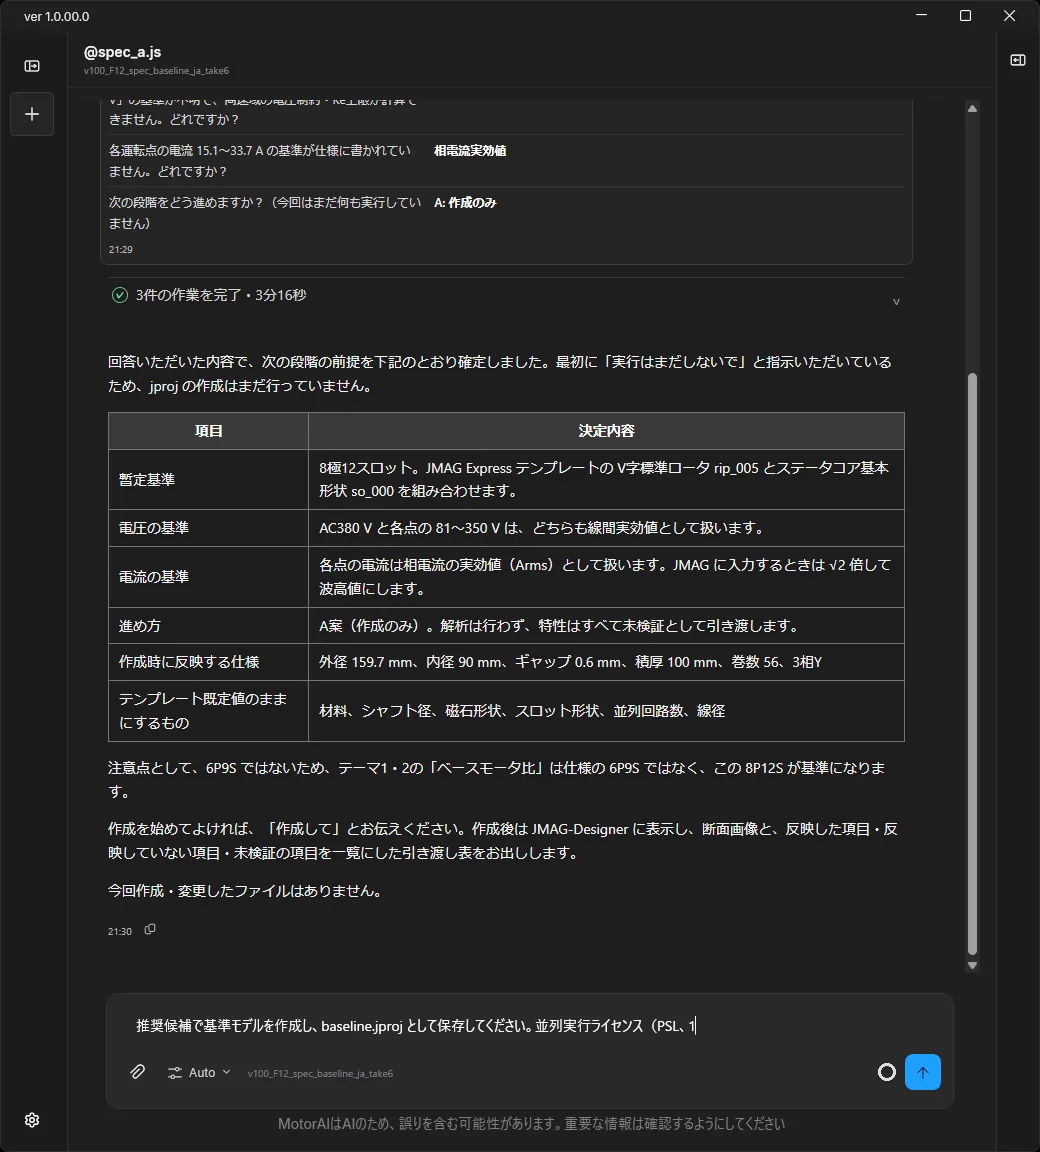1040x1152 pixels.
Task: Click the cell starting 8極12スロット
Action: coord(606,479)
